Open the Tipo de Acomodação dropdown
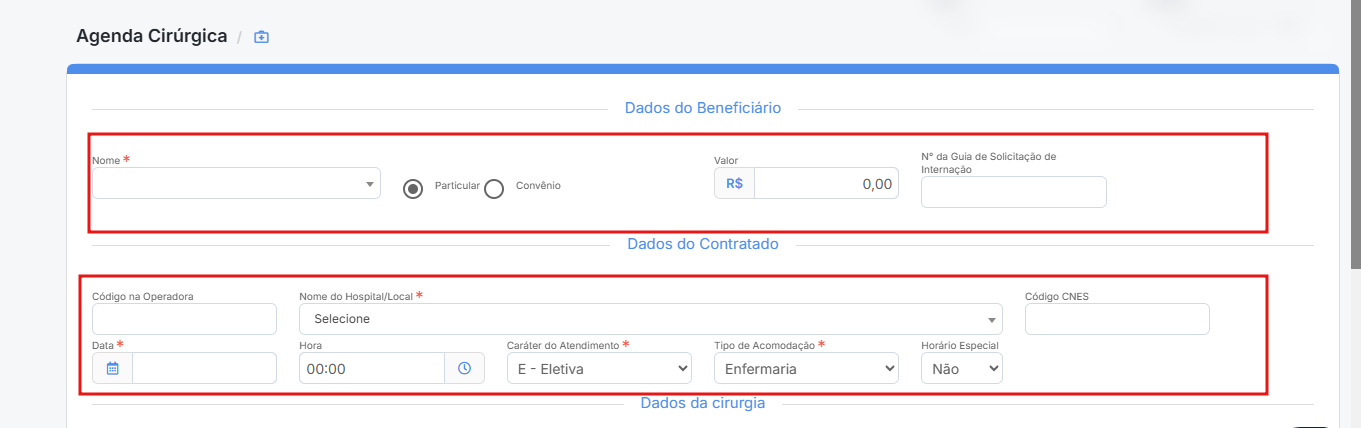The width and height of the screenshot is (1361, 428). coord(806,368)
